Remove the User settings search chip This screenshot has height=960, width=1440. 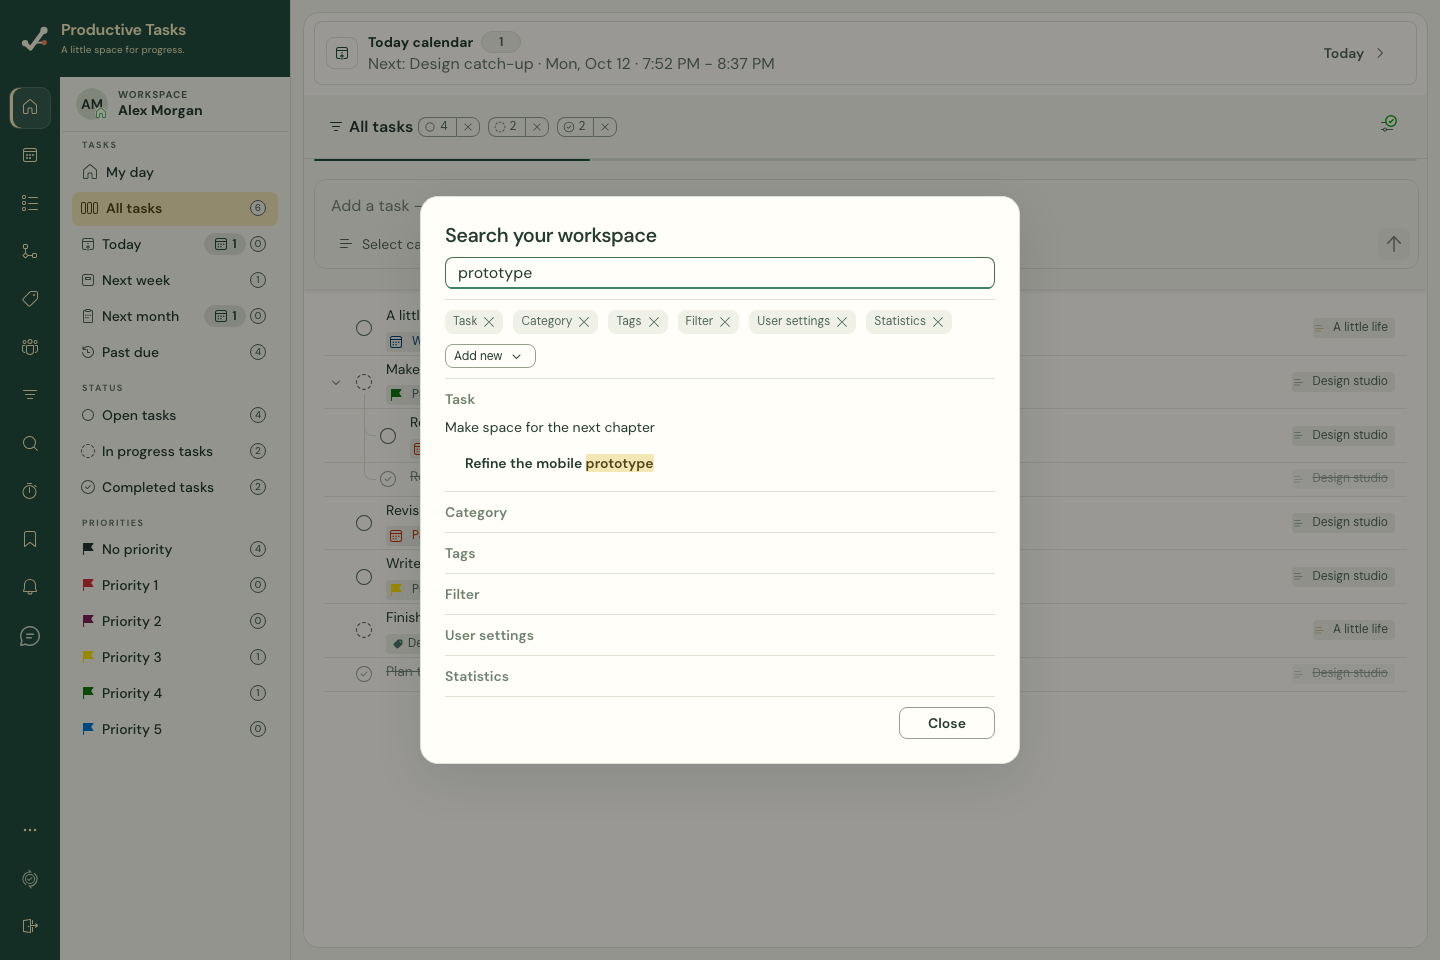tap(842, 322)
